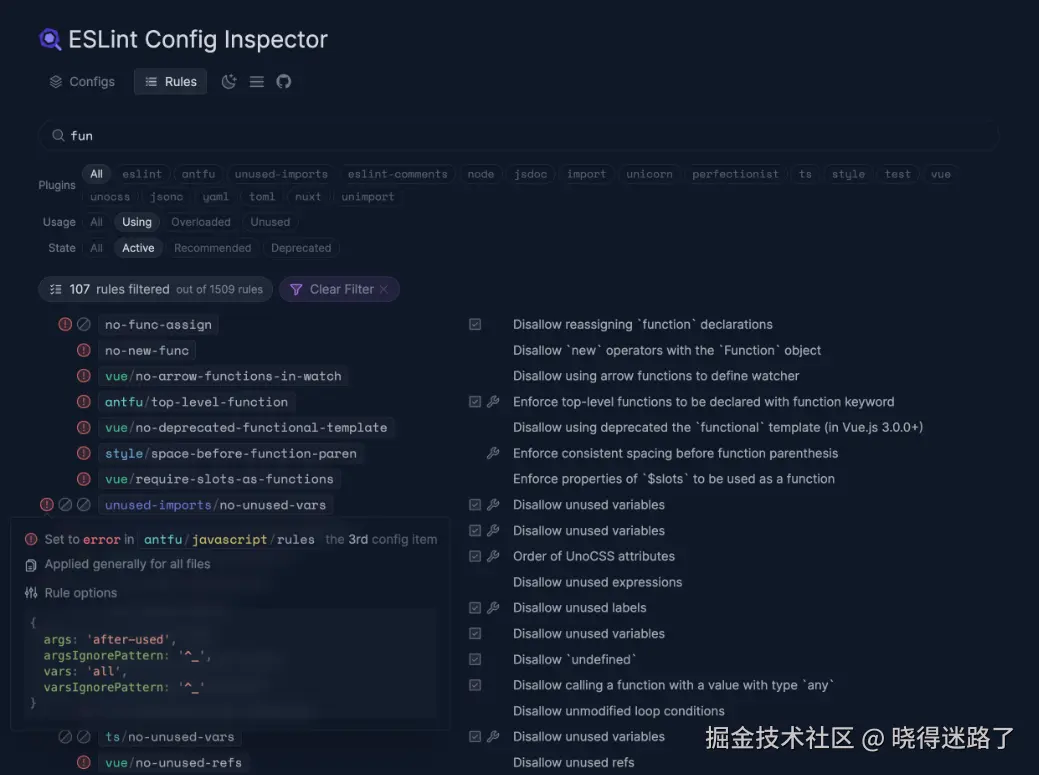
Task: Open the unused-imports/no-unused-vars rule name
Action: click(215, 505)
